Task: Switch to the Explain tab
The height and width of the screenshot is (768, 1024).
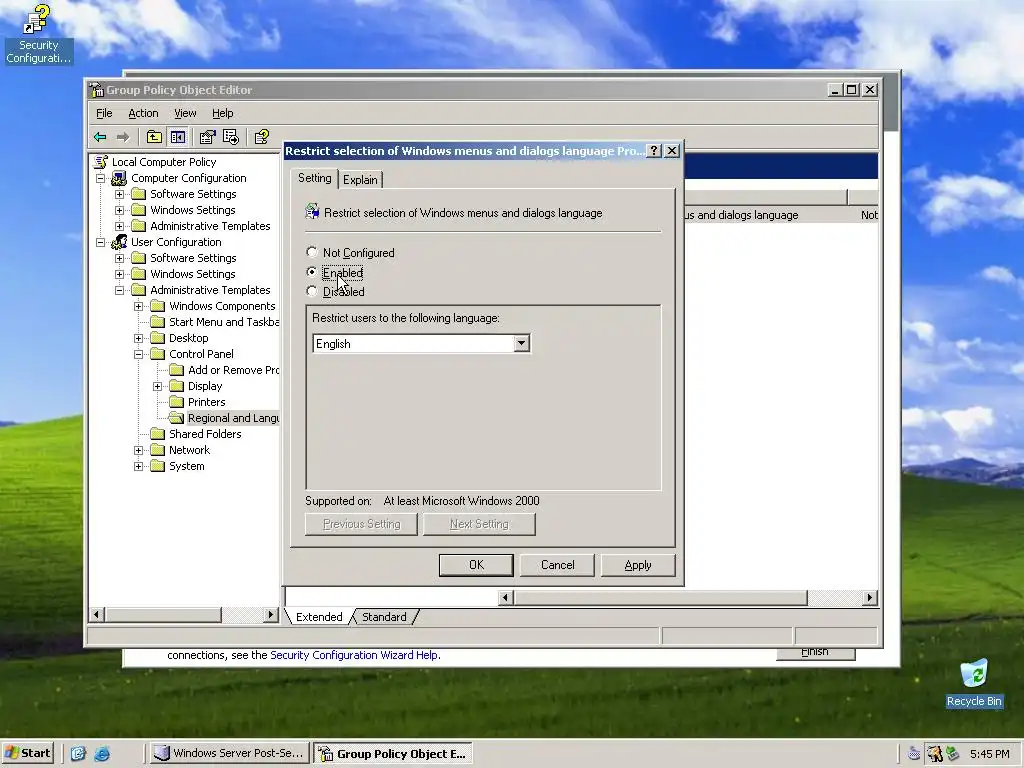Action: tap(360, 180)
